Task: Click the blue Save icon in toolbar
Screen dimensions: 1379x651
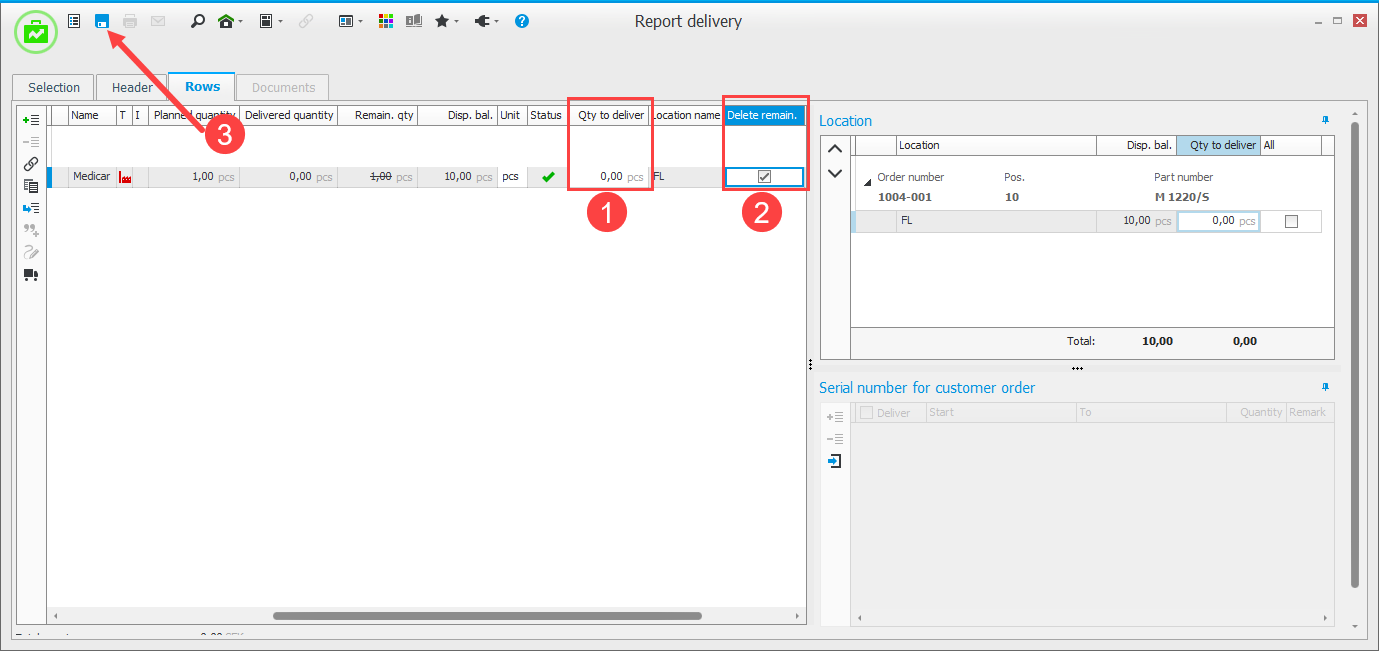Action: point(101,21)
